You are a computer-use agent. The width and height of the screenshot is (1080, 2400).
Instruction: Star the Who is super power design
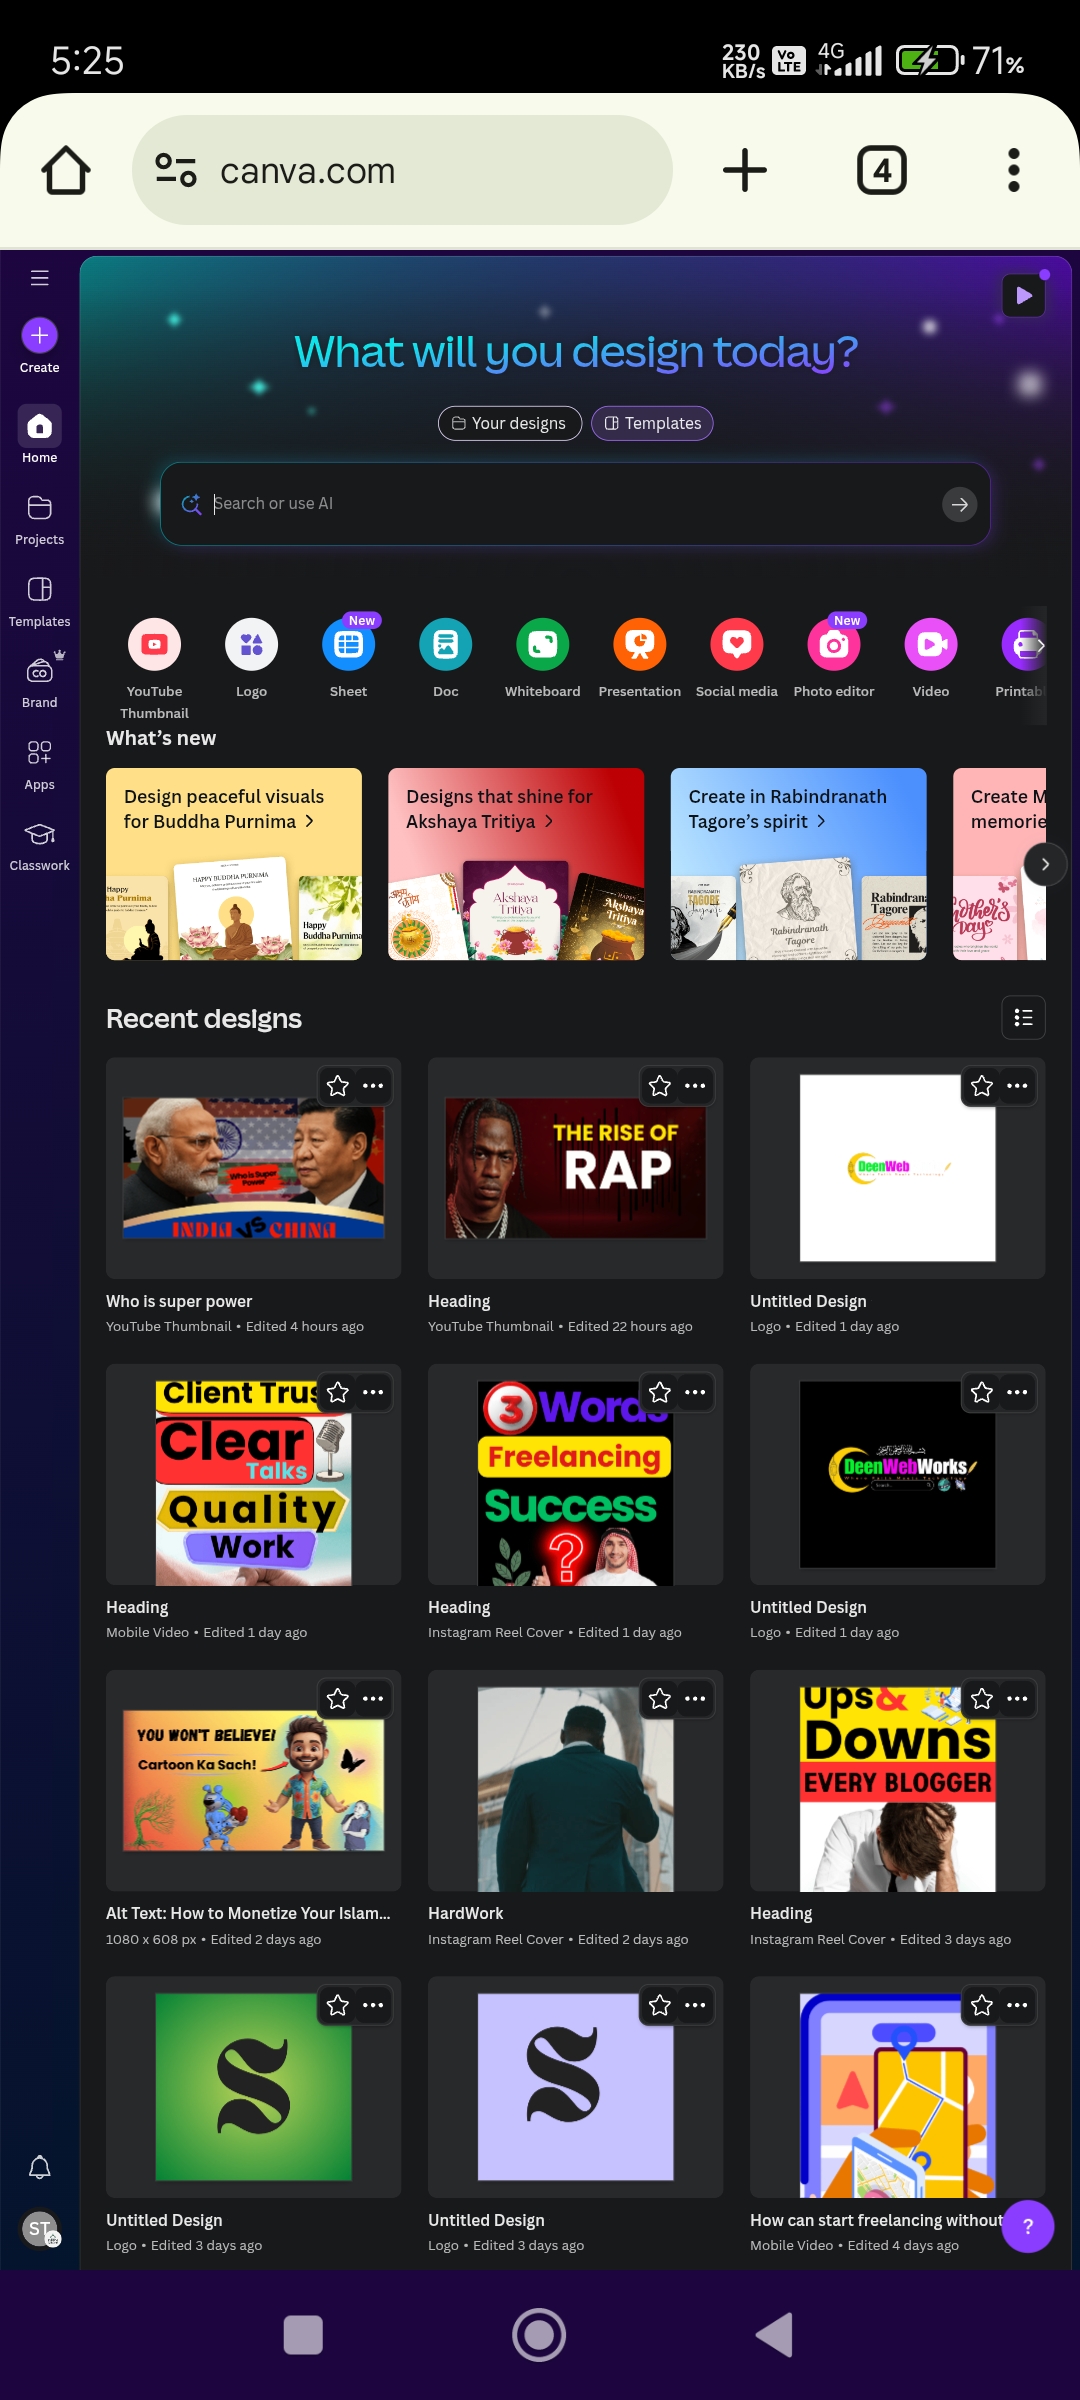pyautogui.click(x=338, y=1086)
